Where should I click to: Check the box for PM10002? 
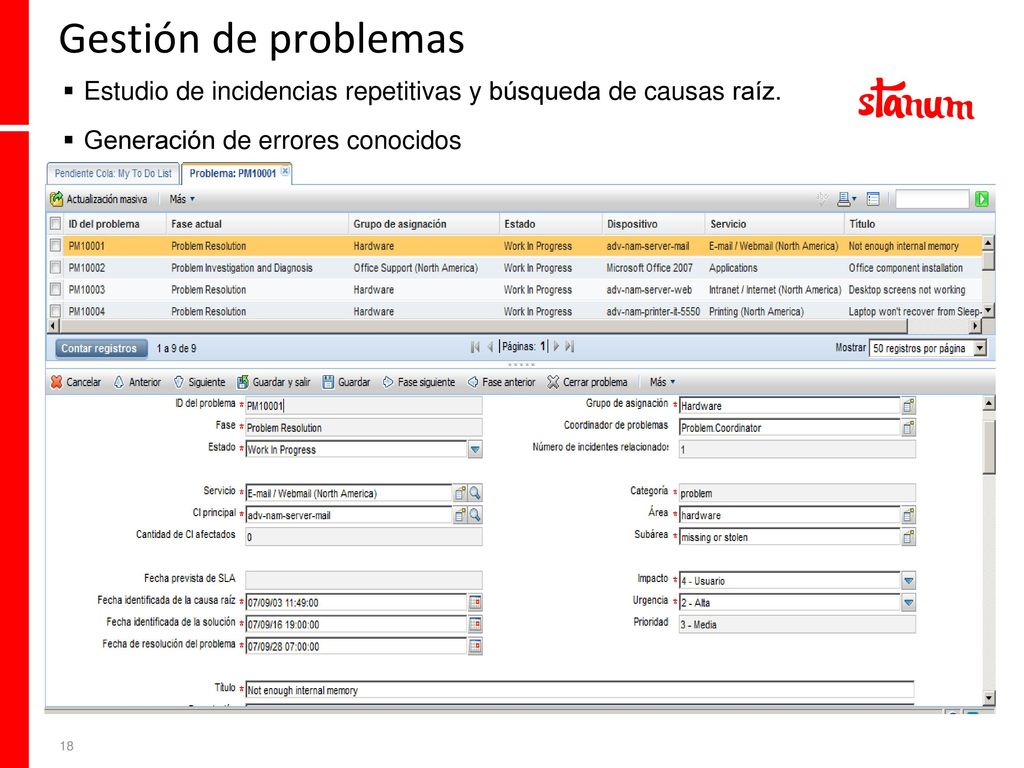click(56, 267)
